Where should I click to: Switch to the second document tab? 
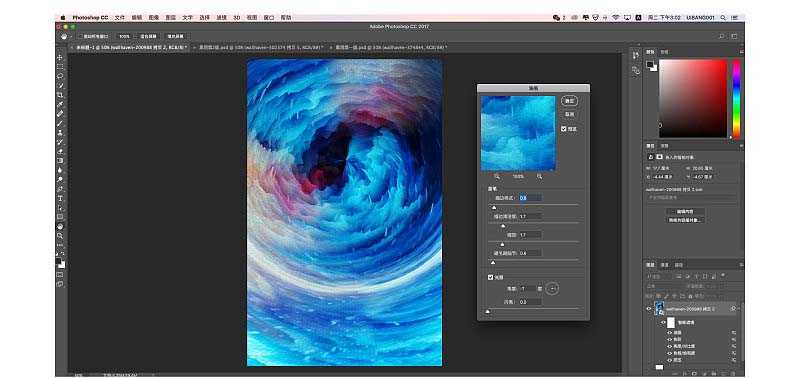262,47
